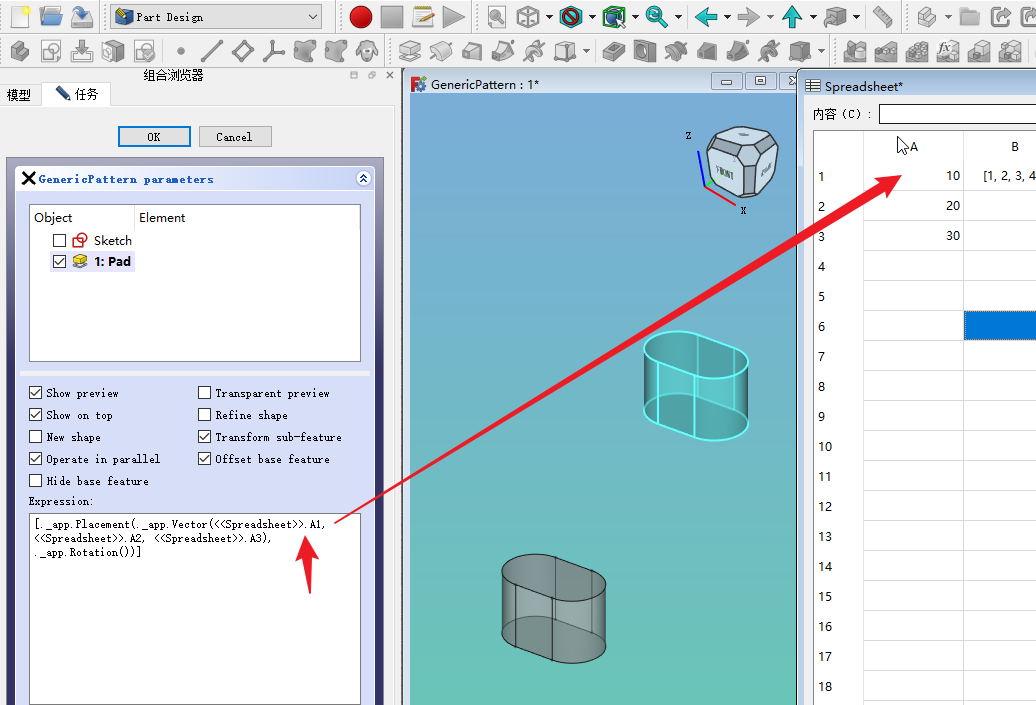Click the red macro record button

pyautogui.click(x=361, y=17)
